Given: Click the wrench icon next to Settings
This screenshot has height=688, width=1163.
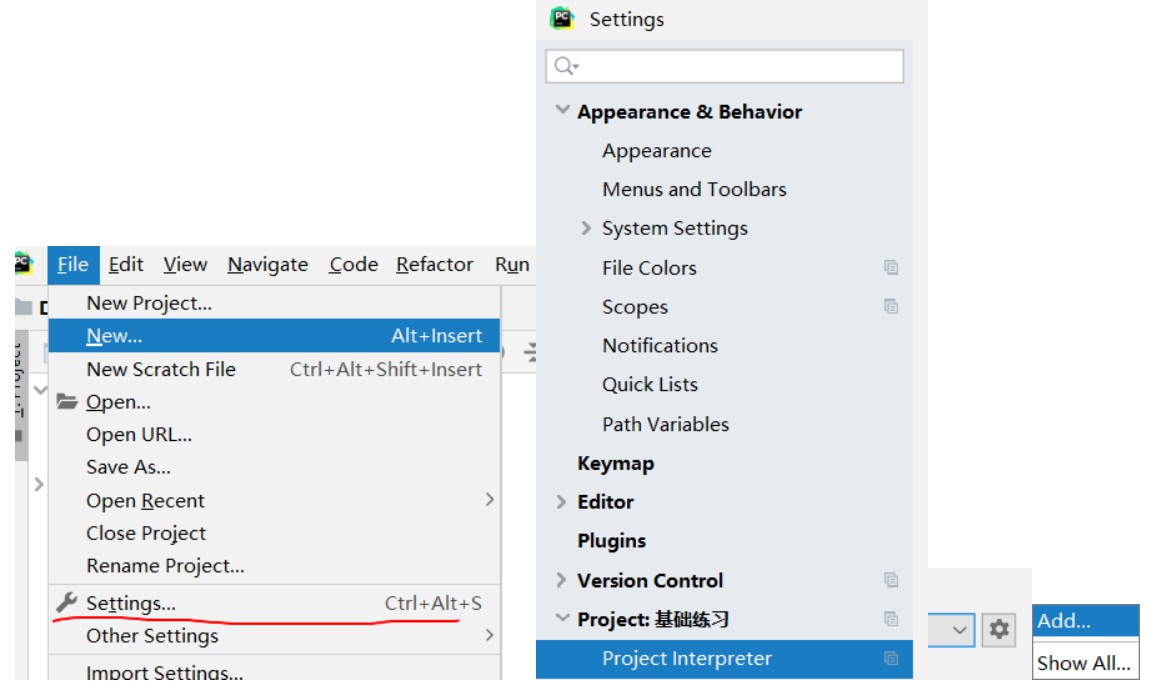Looking at the screenshot, I should [66, 603].
